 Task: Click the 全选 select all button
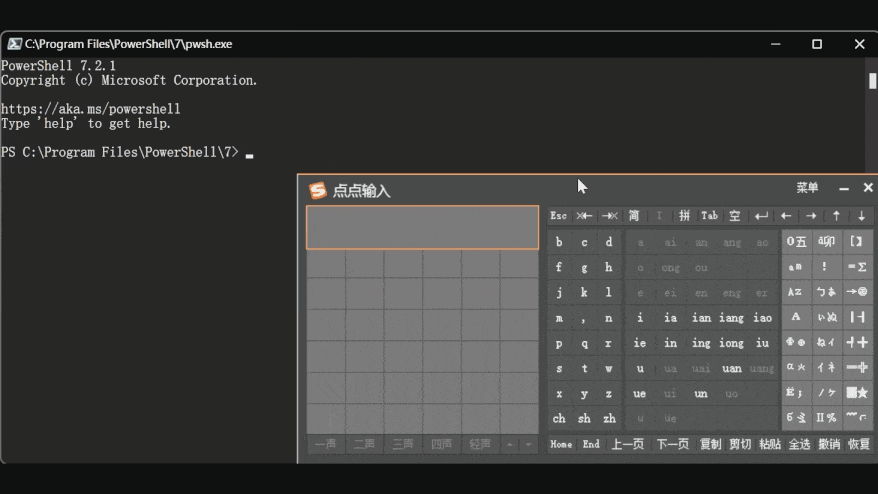(x=800, y=444)
